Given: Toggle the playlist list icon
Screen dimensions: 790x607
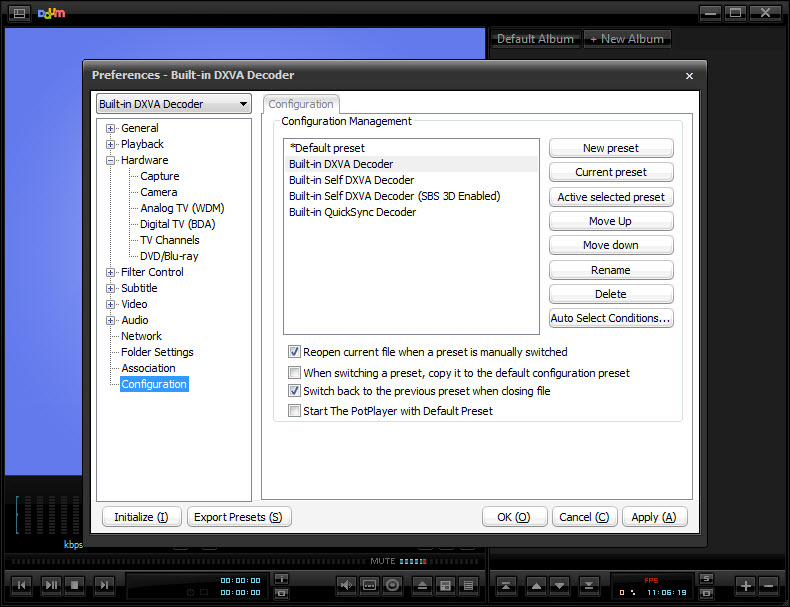Looking at the screenshot, I should pyautogui.click(x=469, y=585).
